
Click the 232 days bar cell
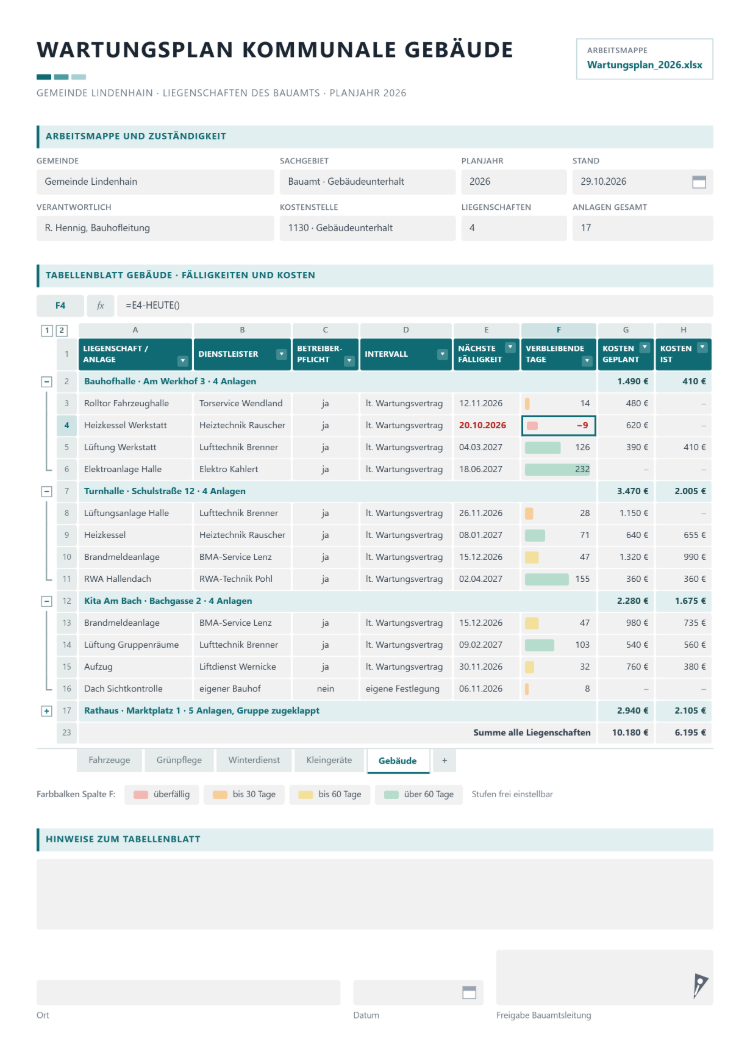559,469
